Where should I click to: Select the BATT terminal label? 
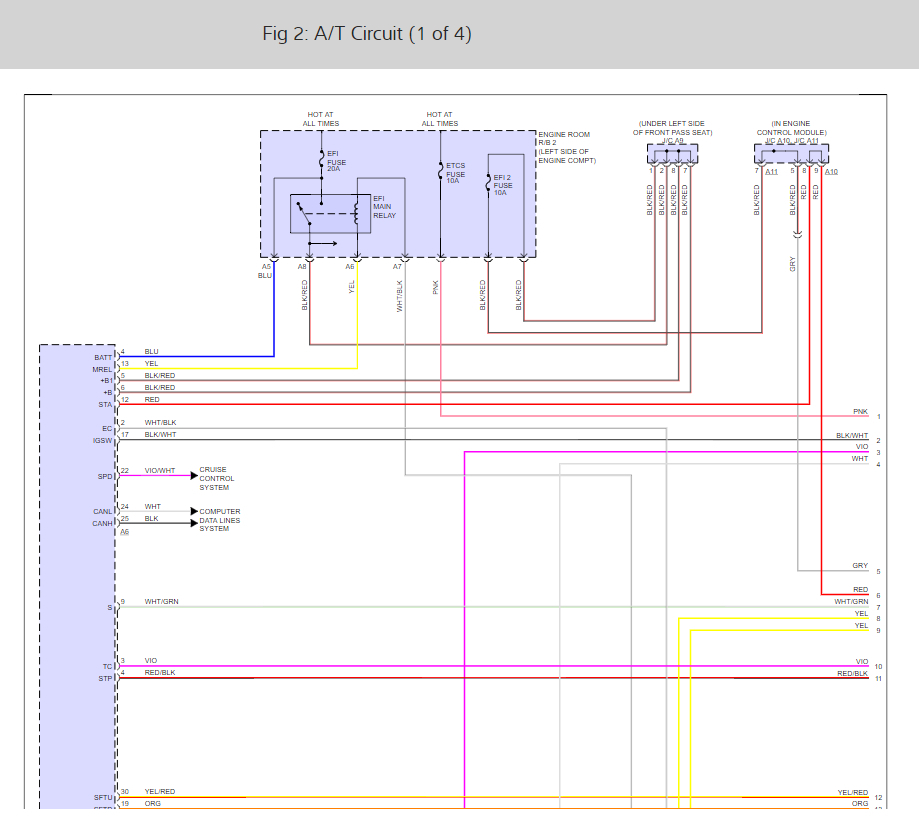point(103,357)
